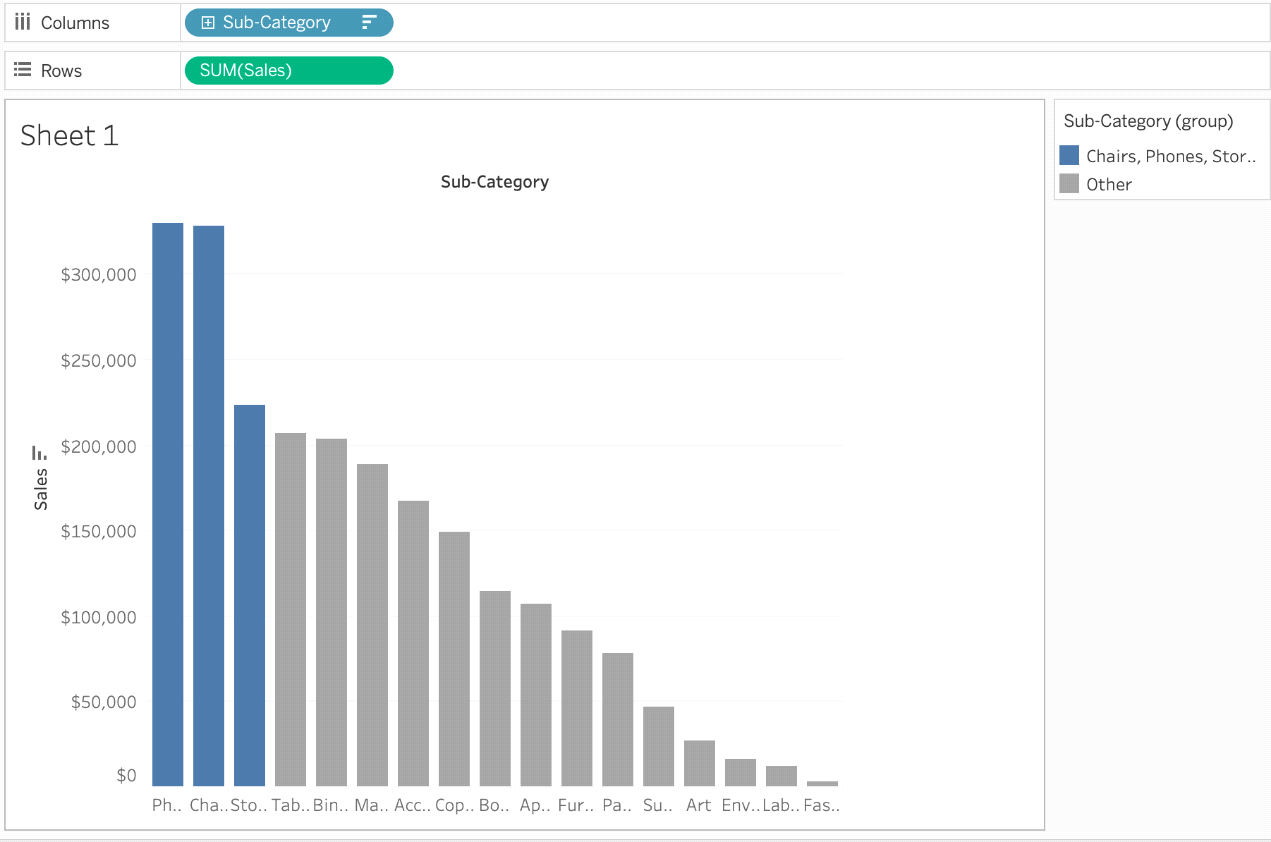Click the Cha.. axis label
Image resolution: width=1271 pixels, height=842 pixels.
coord(208,804)
